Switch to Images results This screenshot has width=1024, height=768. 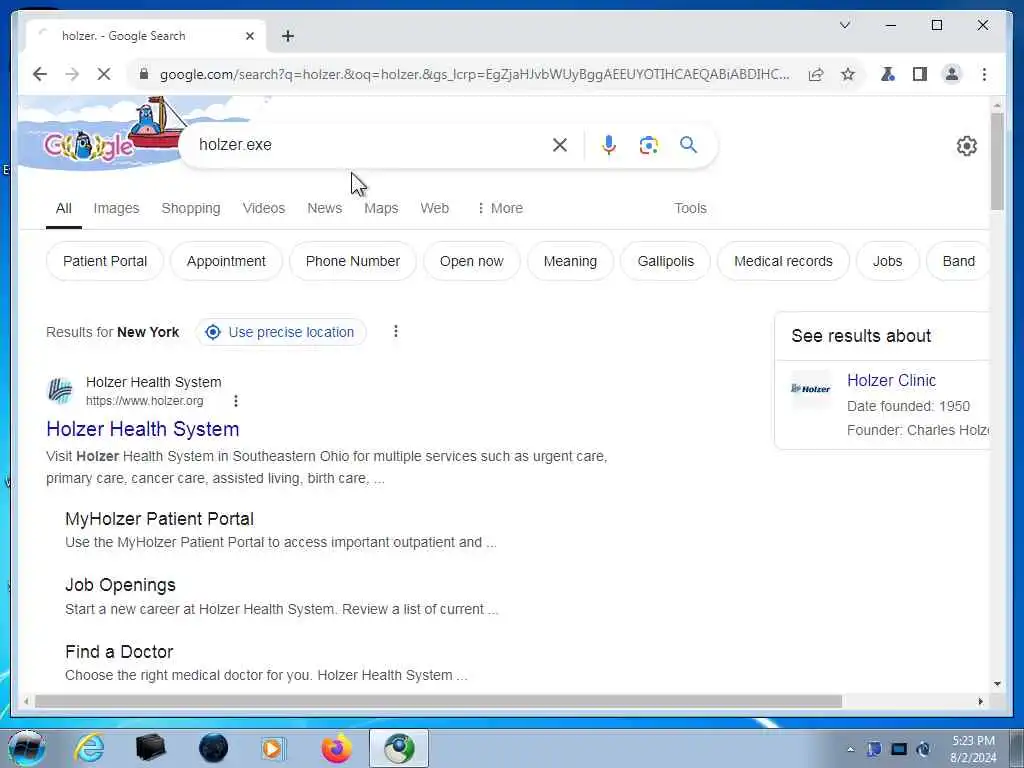116,208
